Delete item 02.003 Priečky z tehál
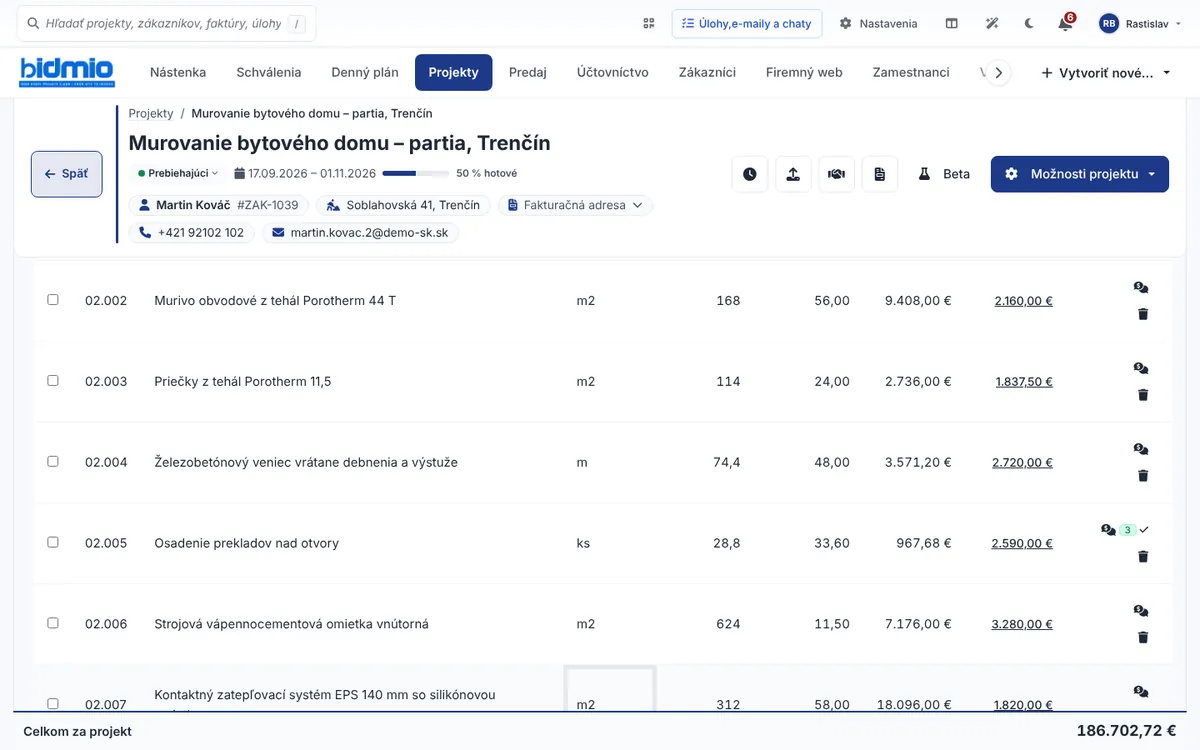Screen dimensions: 1200x750 pos(1143,395)
